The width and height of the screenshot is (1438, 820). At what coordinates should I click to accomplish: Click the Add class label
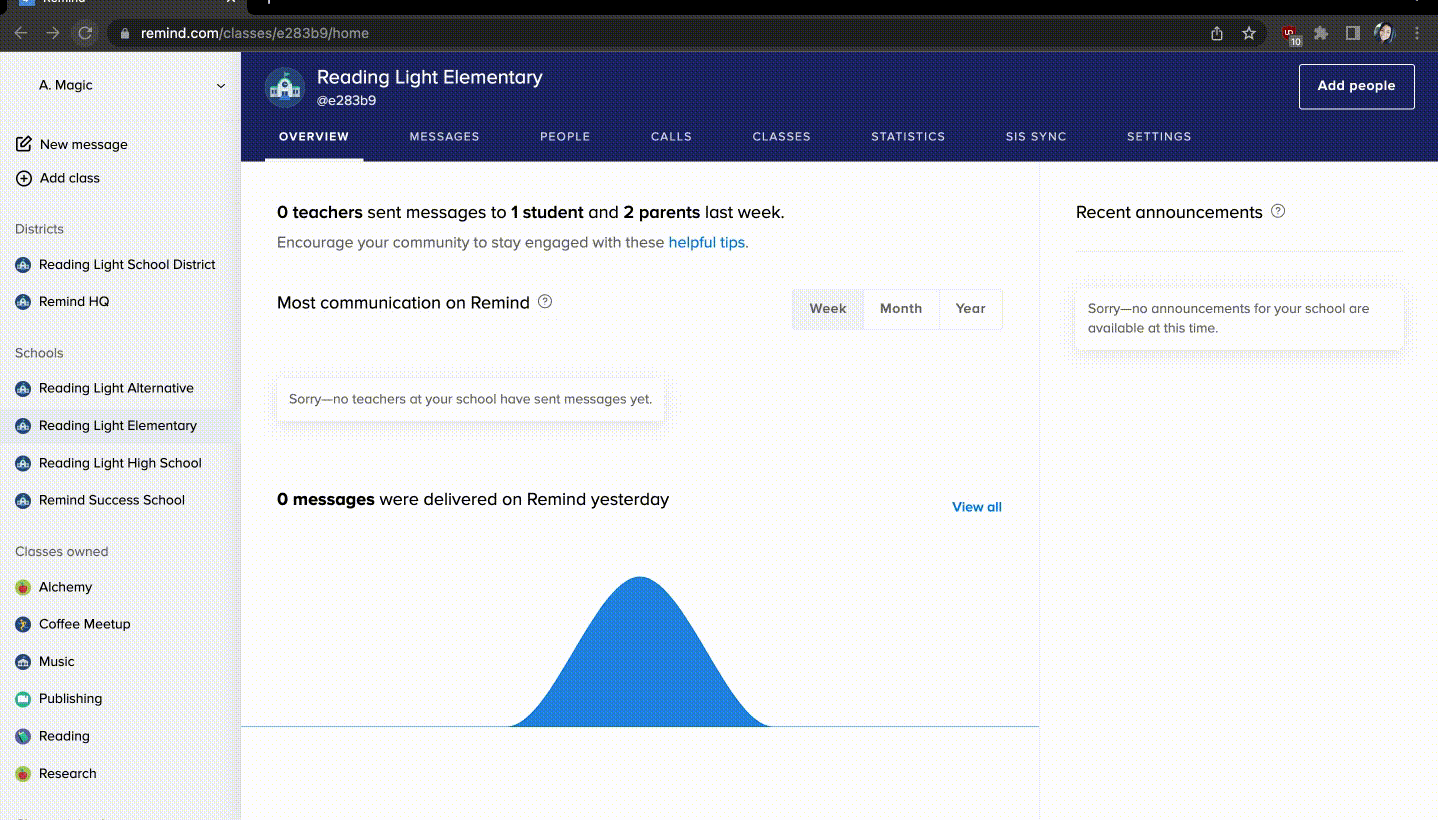click(x=70, y=178)
